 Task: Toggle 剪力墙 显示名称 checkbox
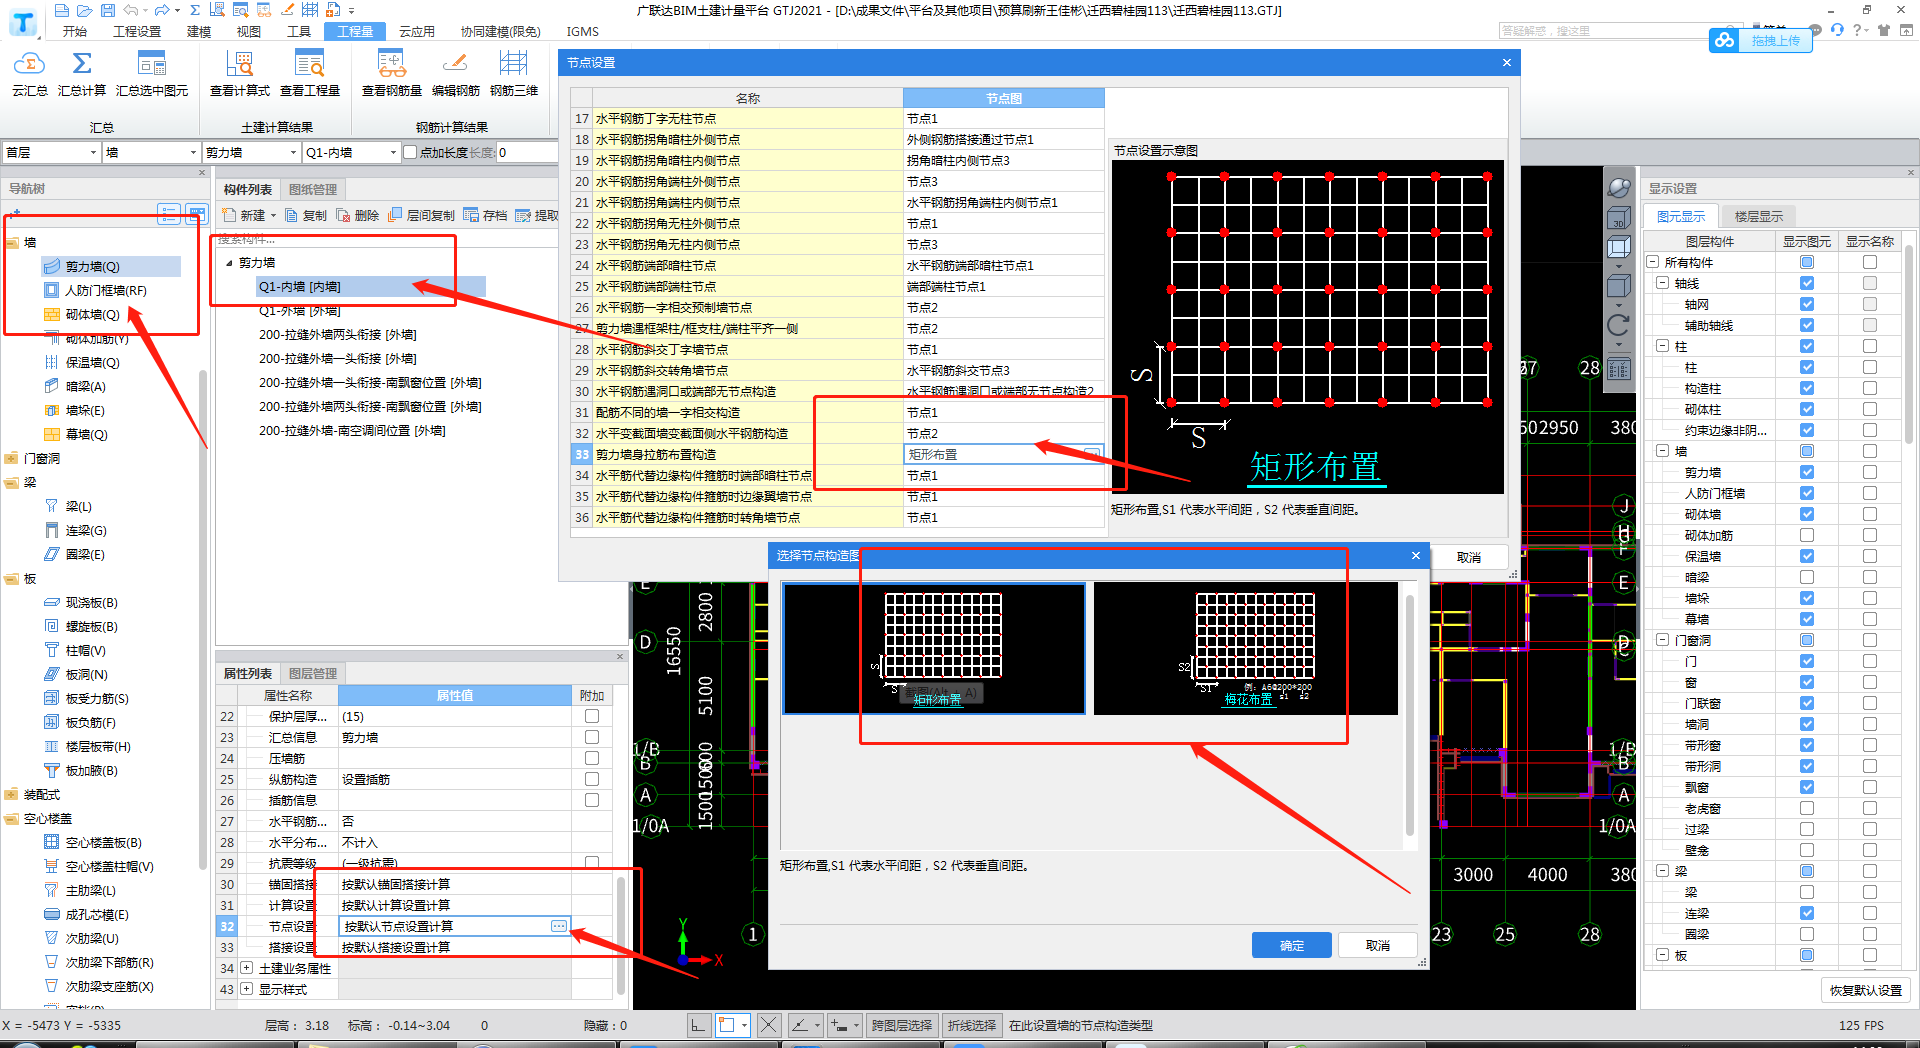(1870, 472)
